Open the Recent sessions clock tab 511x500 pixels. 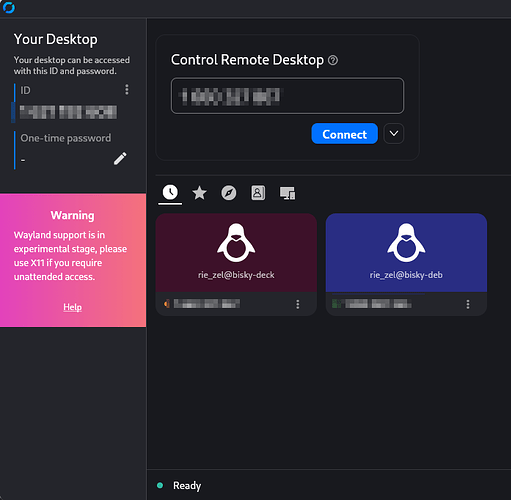tap(170, 192)
